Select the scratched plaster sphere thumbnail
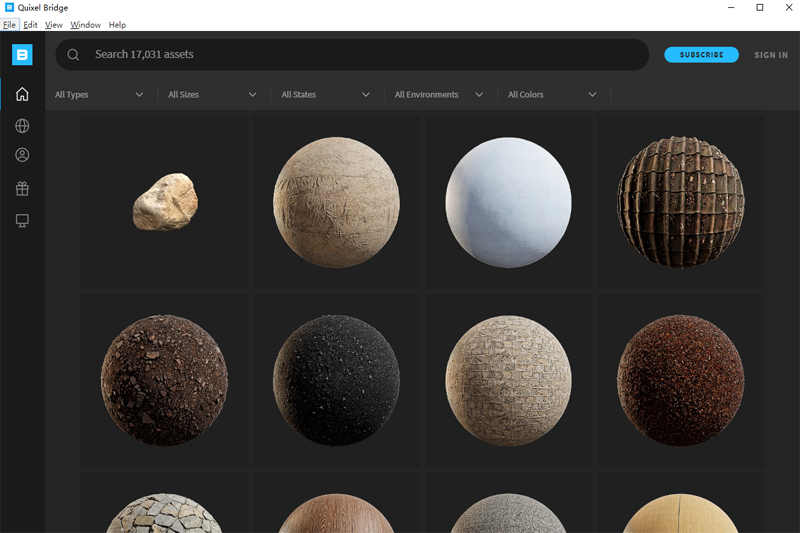This screenshot has height=533, width=800. click(x=337, y=202)
